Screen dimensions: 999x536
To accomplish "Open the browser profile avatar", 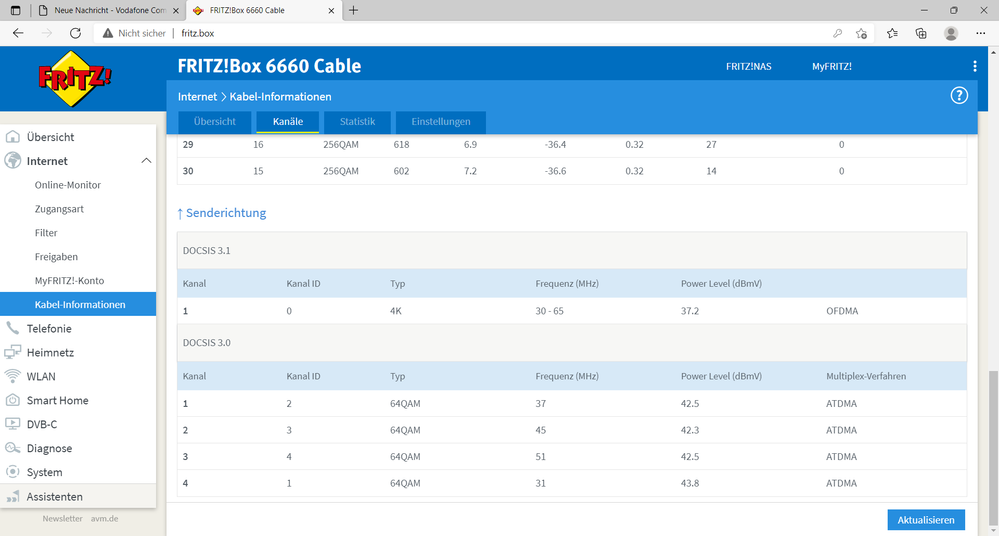I will pos(951,33).
